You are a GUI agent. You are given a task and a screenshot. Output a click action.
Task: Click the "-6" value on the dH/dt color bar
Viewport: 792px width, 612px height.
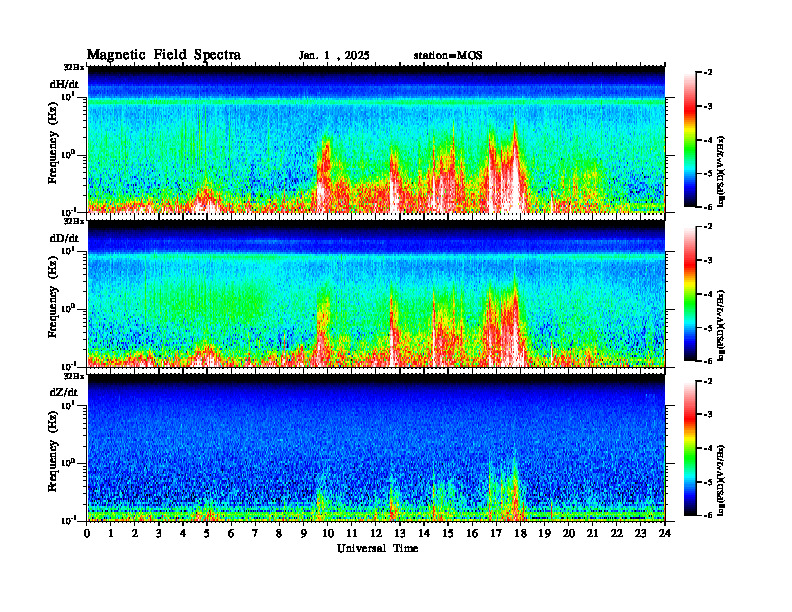tap(708, 207)
